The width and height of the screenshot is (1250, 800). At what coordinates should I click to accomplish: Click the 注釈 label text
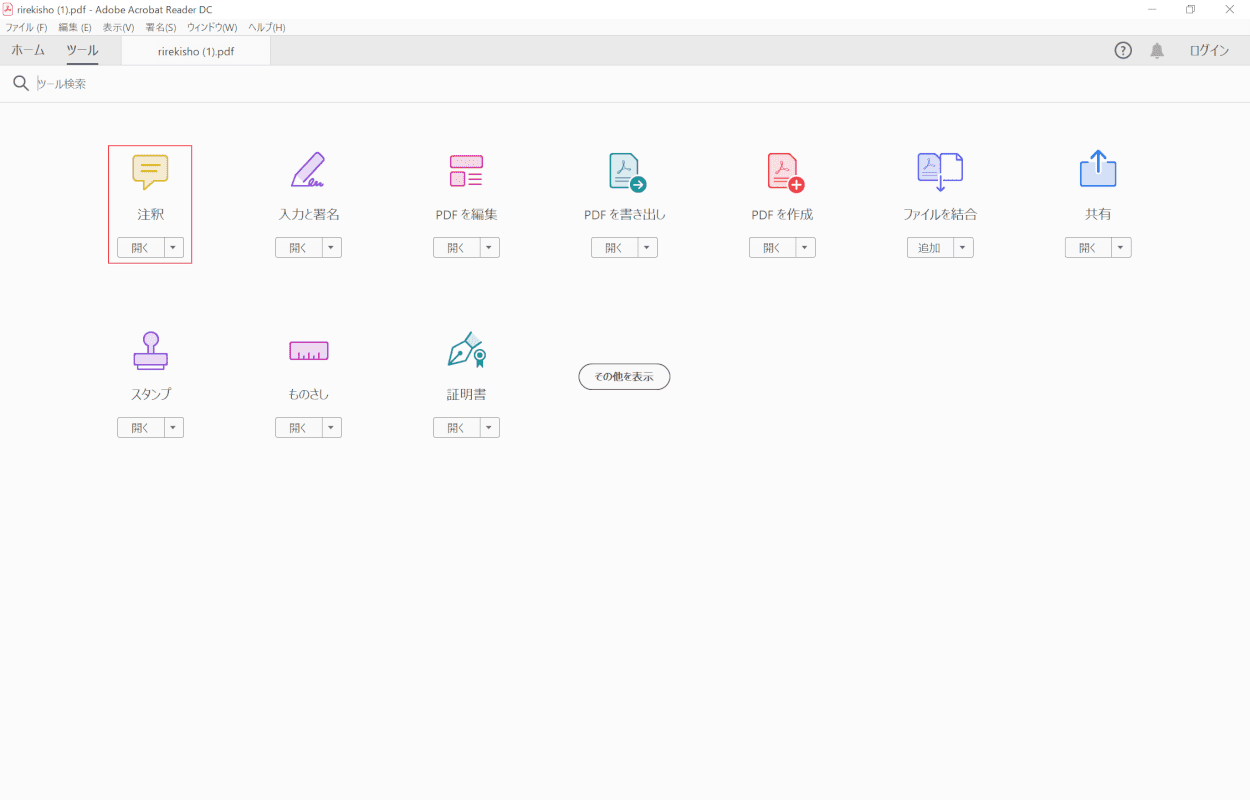(150, 214)
